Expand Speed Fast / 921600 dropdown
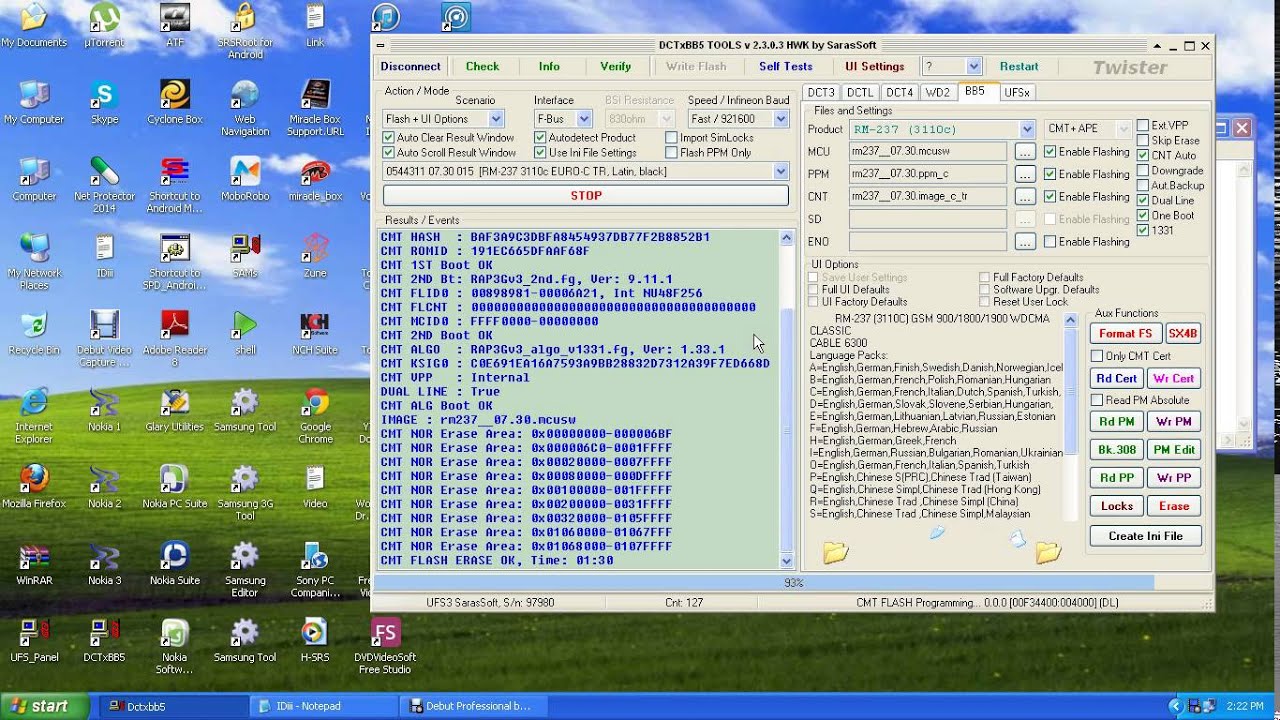 (780, 119)
